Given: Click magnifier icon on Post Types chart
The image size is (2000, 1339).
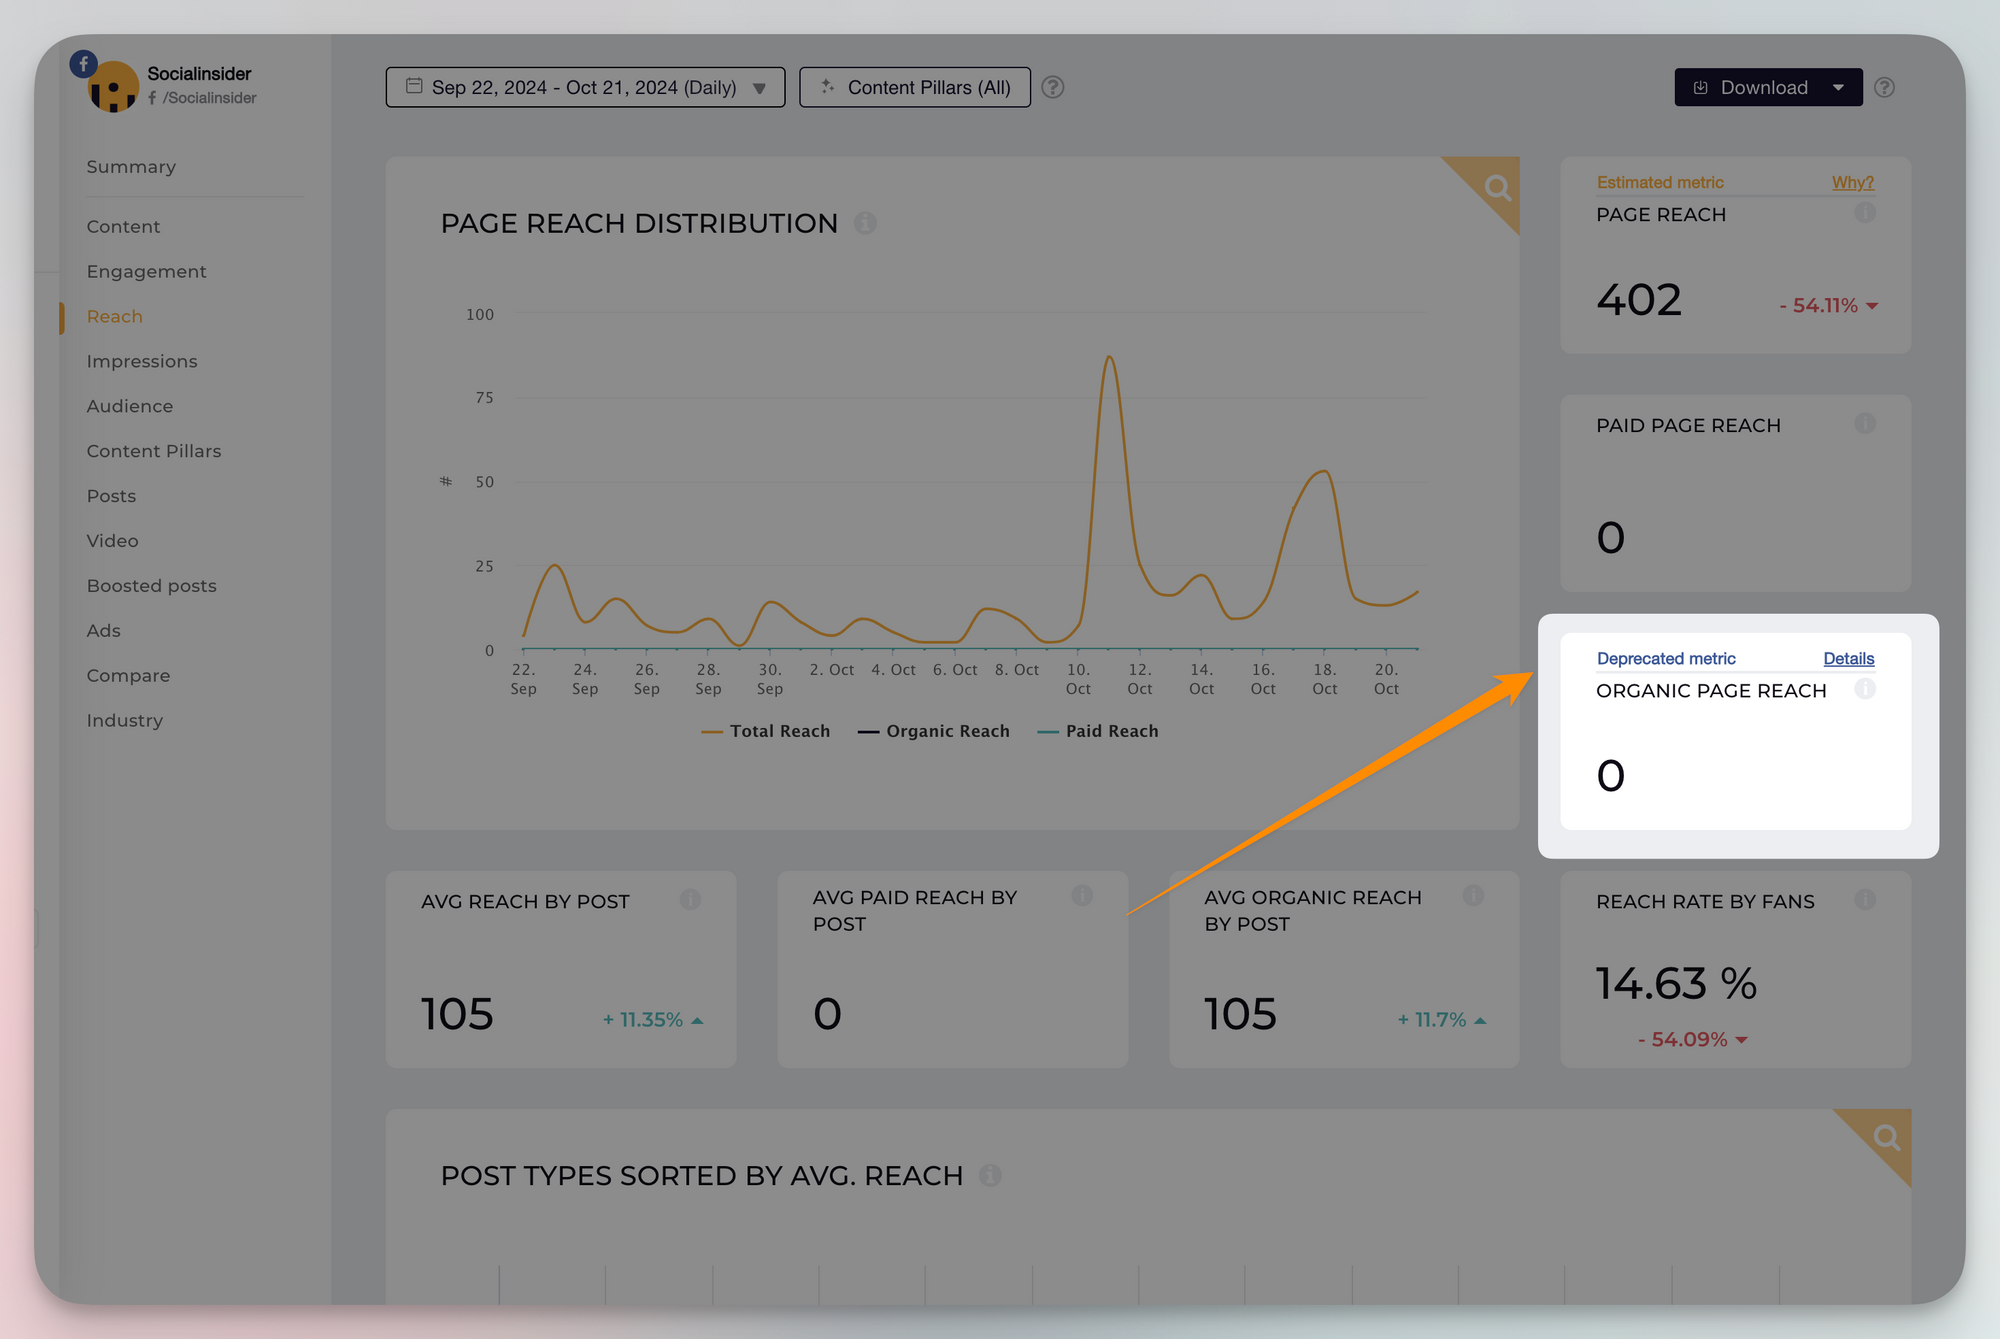Looking at the screenshot, I should tap(1886, 1137).
